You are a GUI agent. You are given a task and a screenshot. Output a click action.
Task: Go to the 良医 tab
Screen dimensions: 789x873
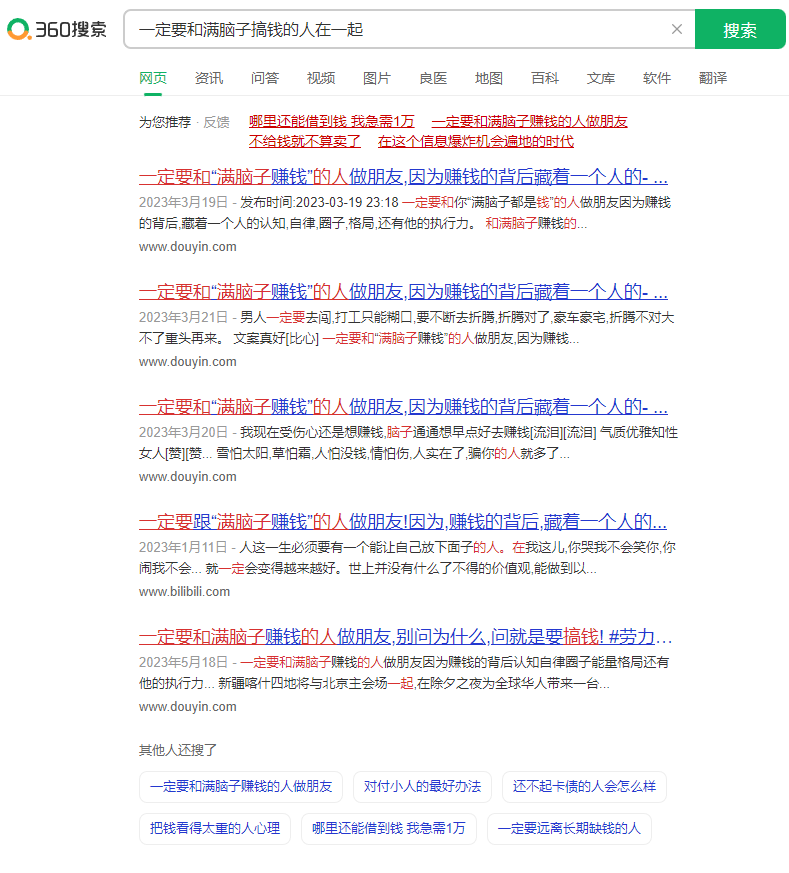click(433, 78)
